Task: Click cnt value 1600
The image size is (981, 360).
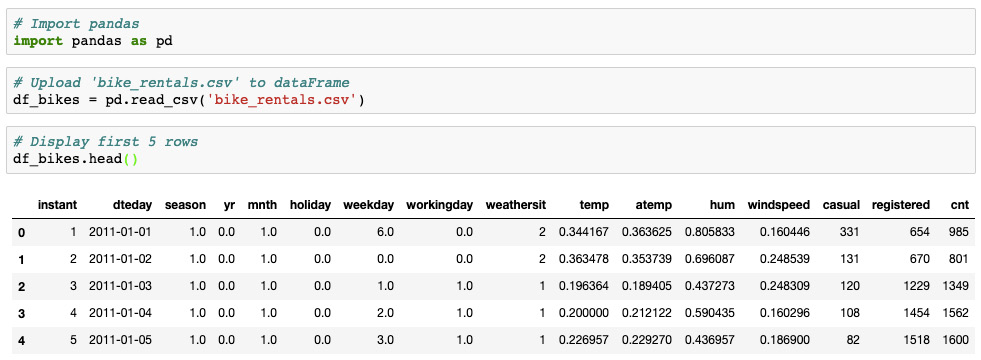Action: (956, 341)
